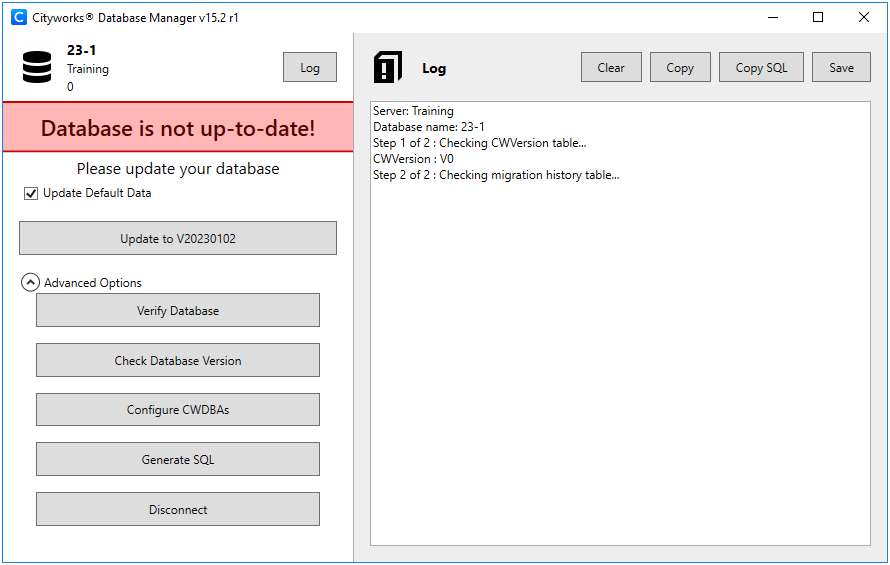Open the Log button under the database name
The height and width of the screenshot is (565, 890).
(310, 68)
